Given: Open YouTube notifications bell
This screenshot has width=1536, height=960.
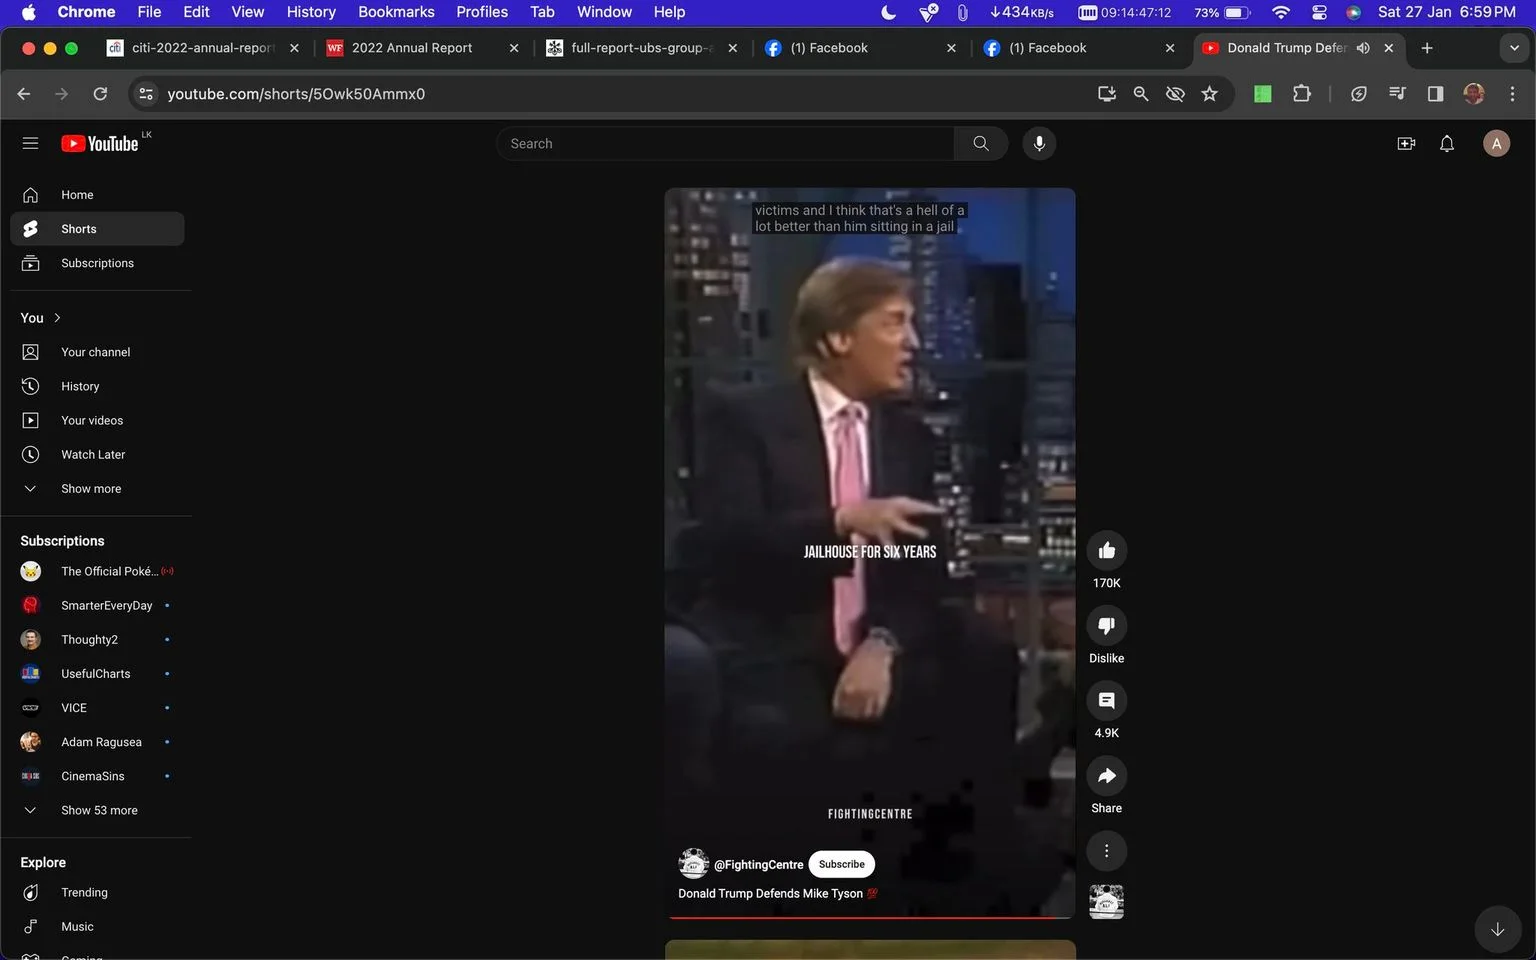Looking at the screenshot, I should coord(1446,143).
